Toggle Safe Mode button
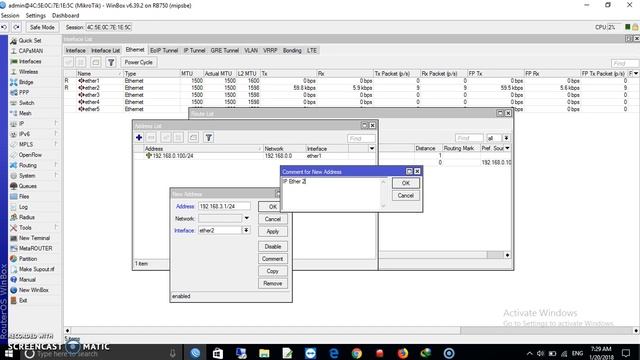 point(42,27)
